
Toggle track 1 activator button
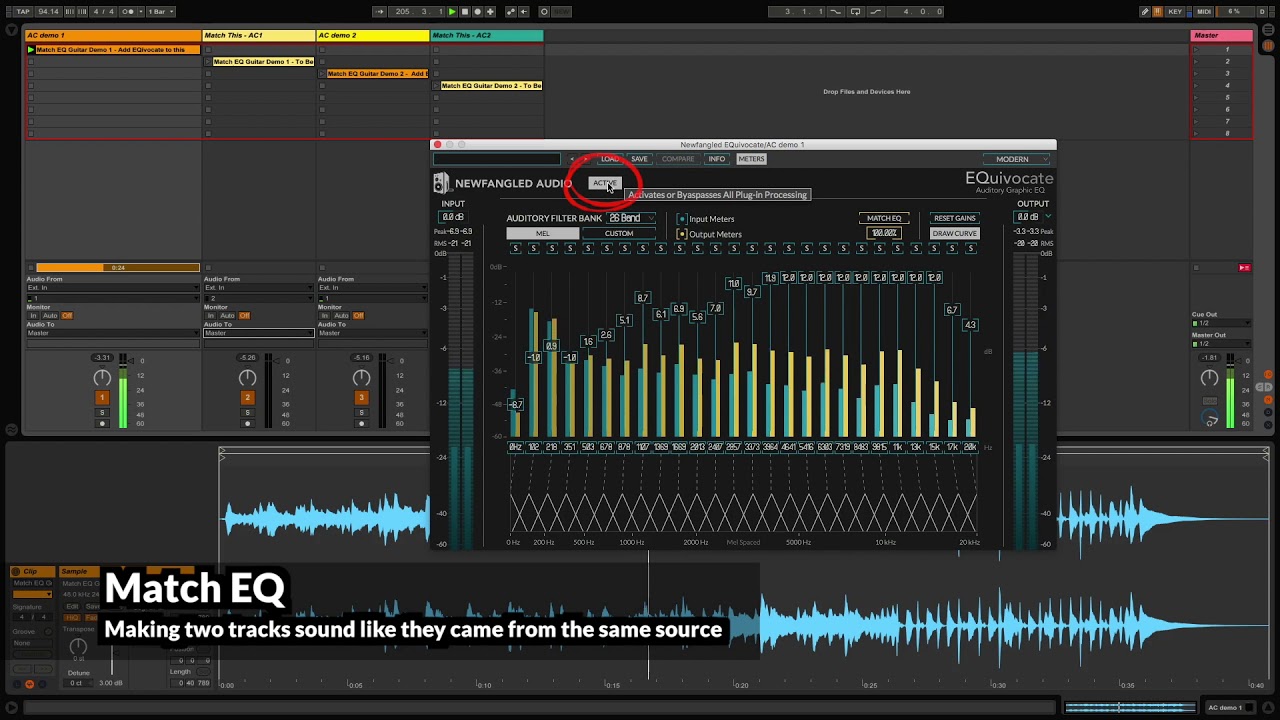coord(102,397)
